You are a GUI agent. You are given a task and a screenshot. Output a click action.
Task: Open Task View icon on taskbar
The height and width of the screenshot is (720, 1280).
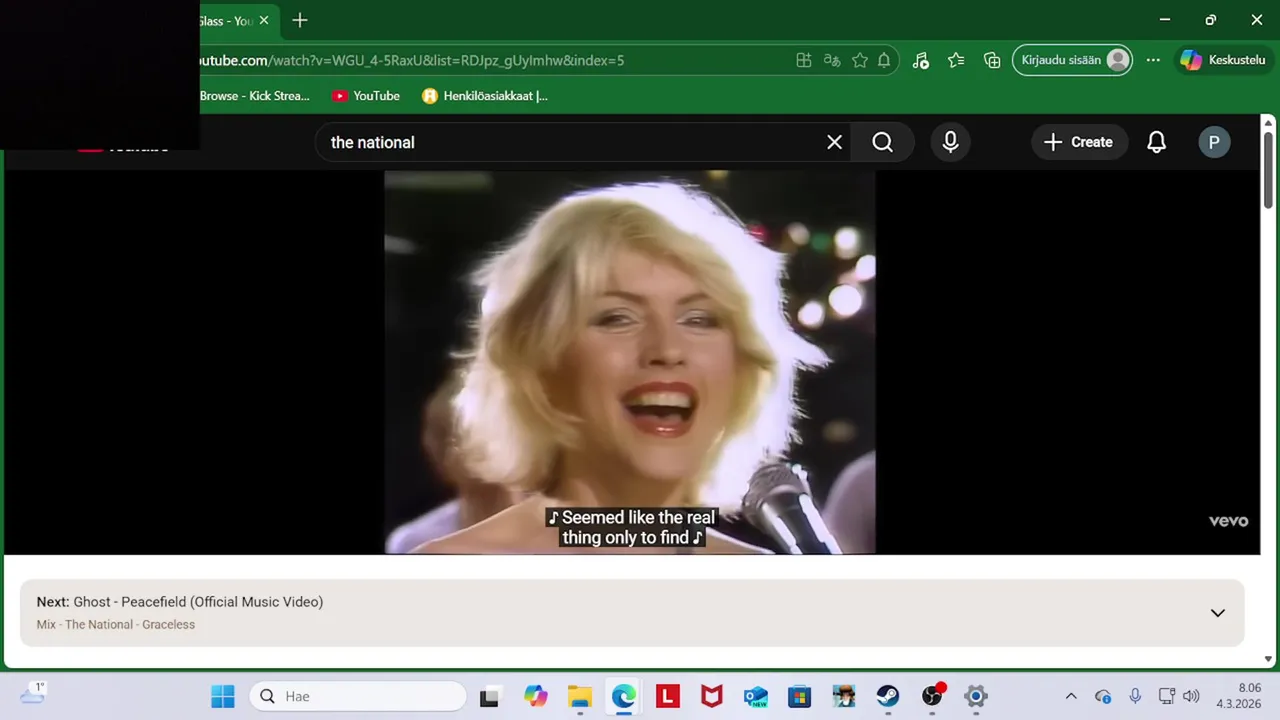[x=489, y=696]
